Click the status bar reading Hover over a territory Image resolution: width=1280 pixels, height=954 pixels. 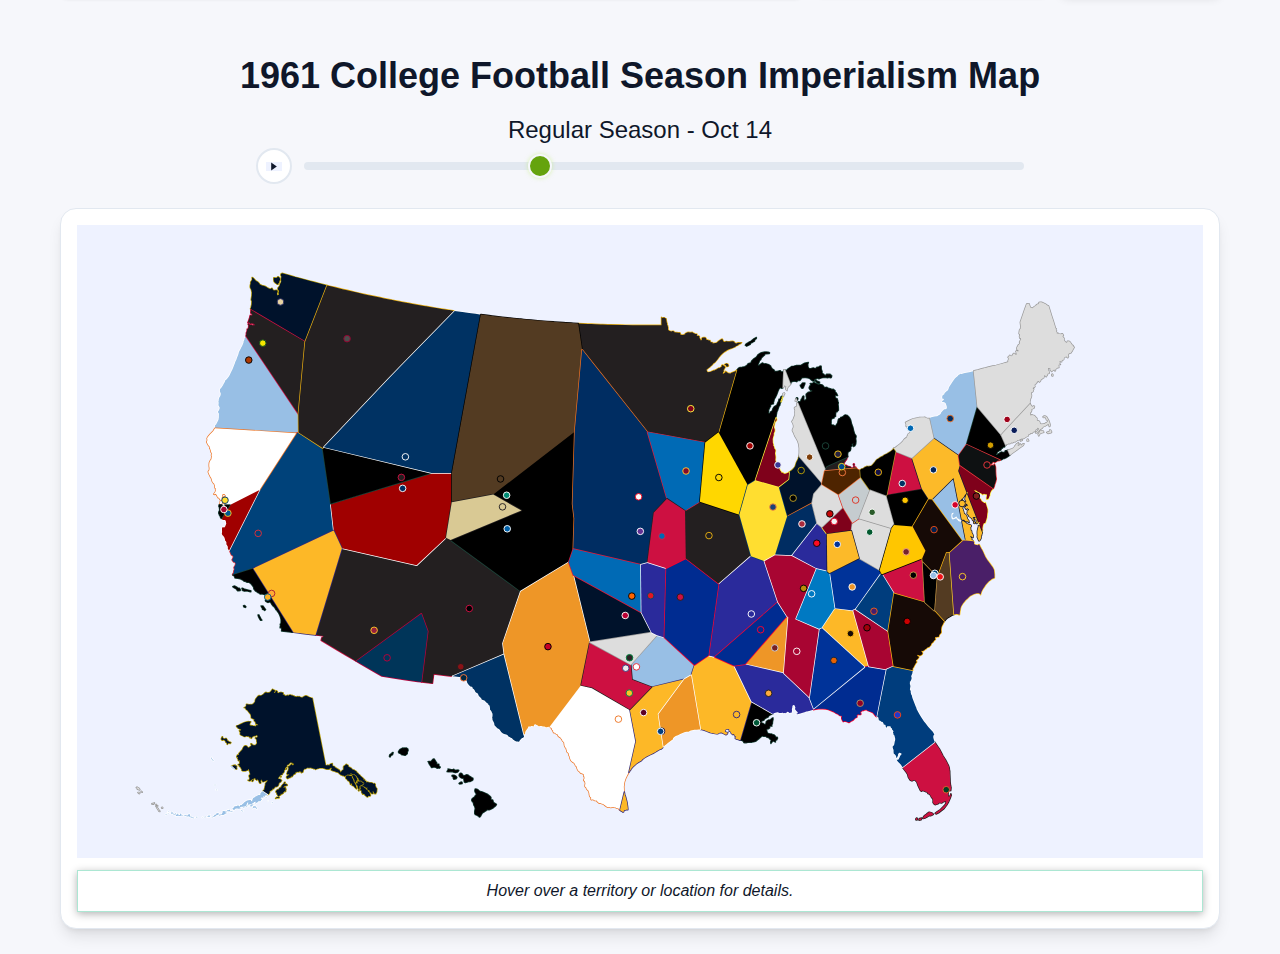pos(640,890)
